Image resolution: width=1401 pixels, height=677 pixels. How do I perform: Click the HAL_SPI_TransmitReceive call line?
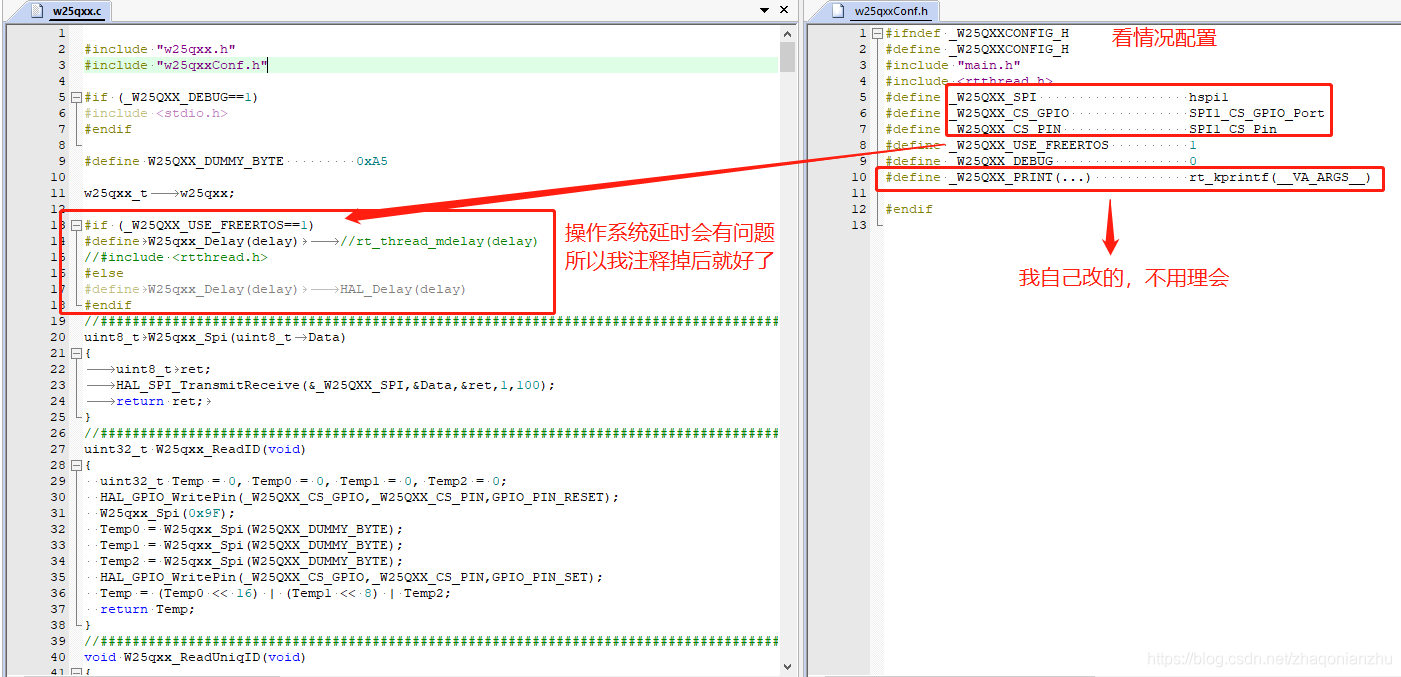click(319, 385)
